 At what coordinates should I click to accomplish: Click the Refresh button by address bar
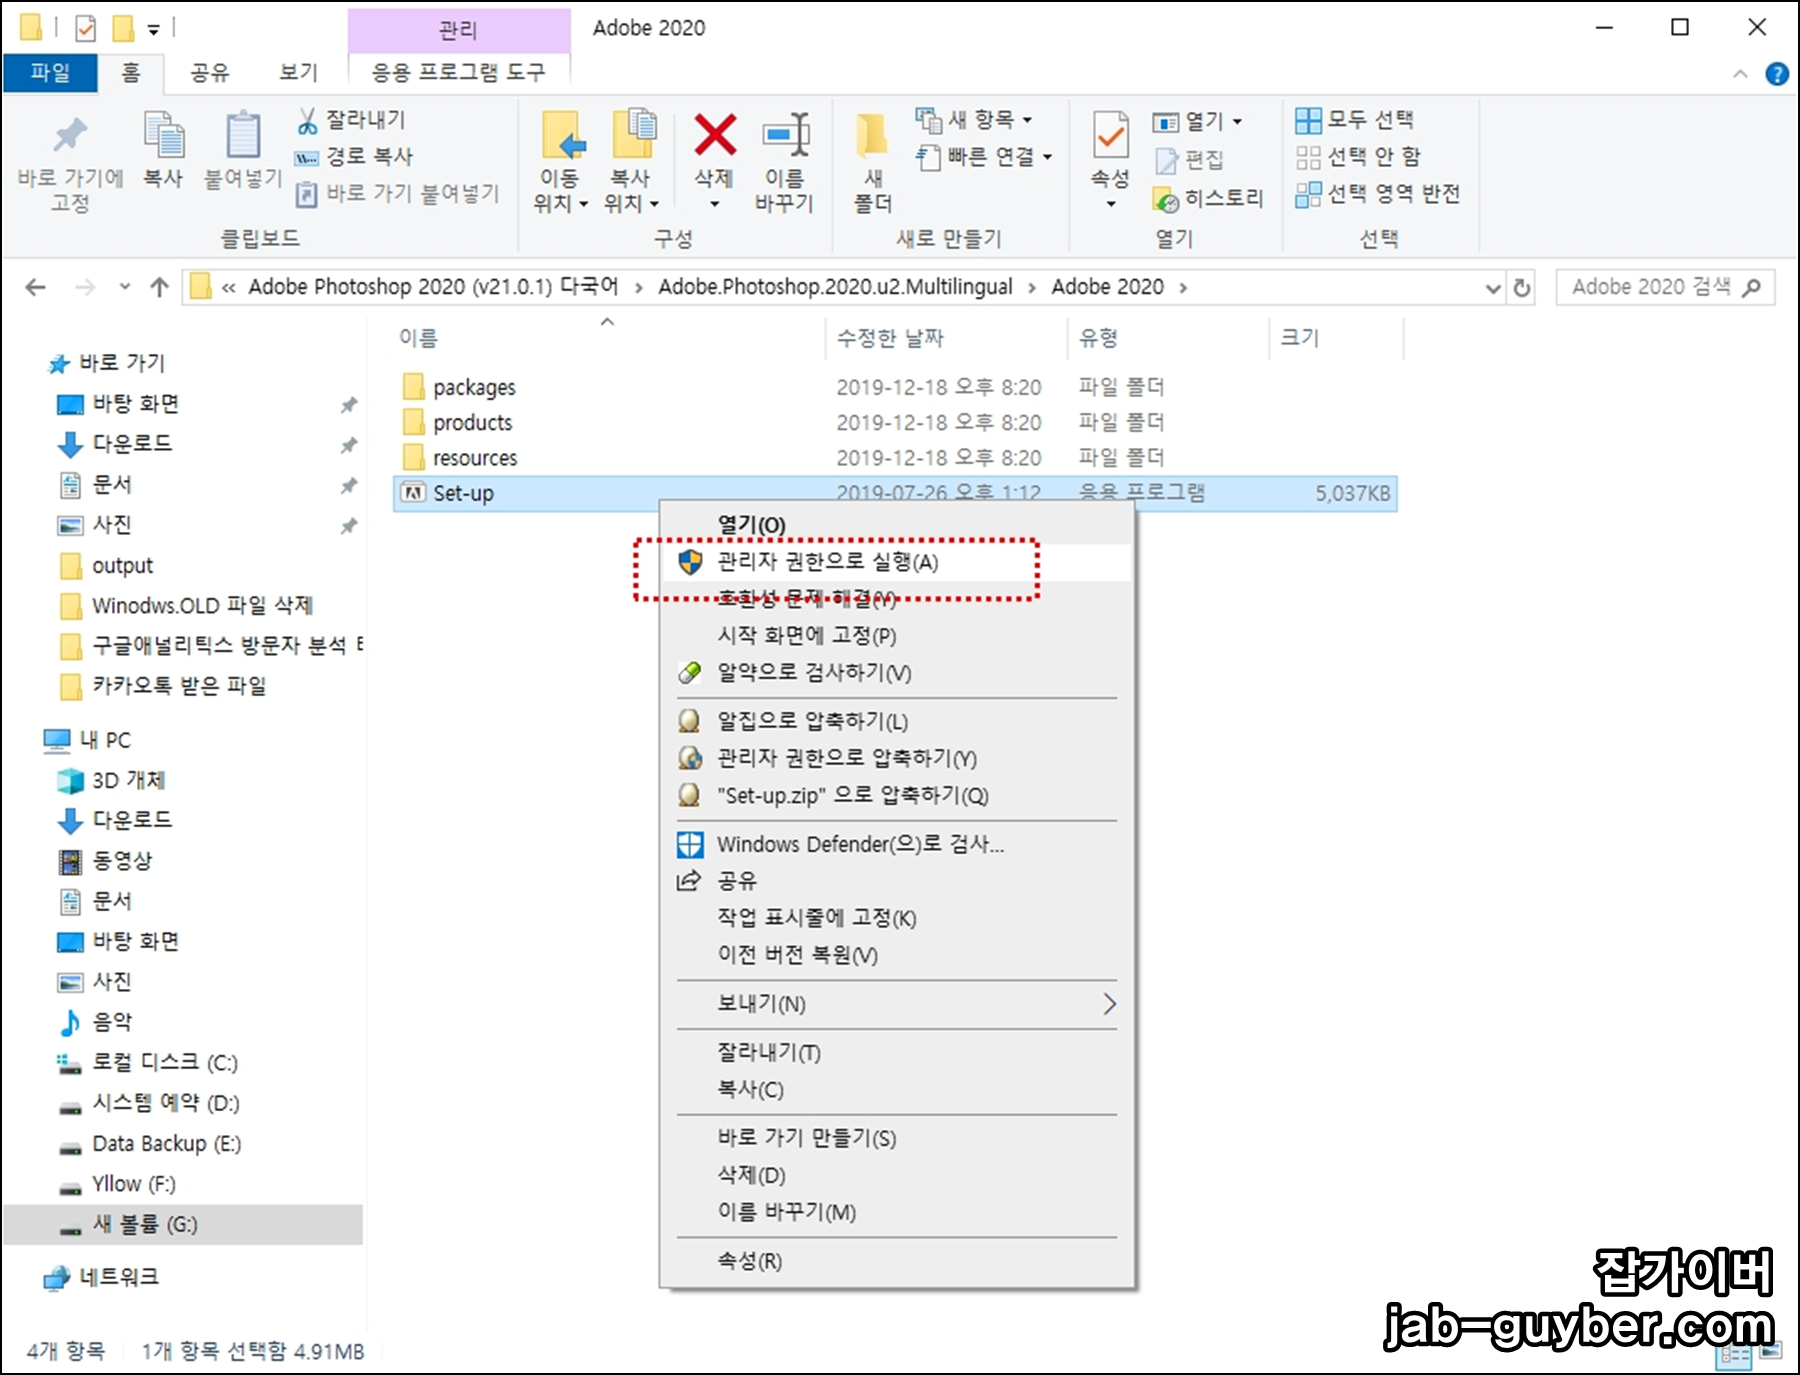1522,288
